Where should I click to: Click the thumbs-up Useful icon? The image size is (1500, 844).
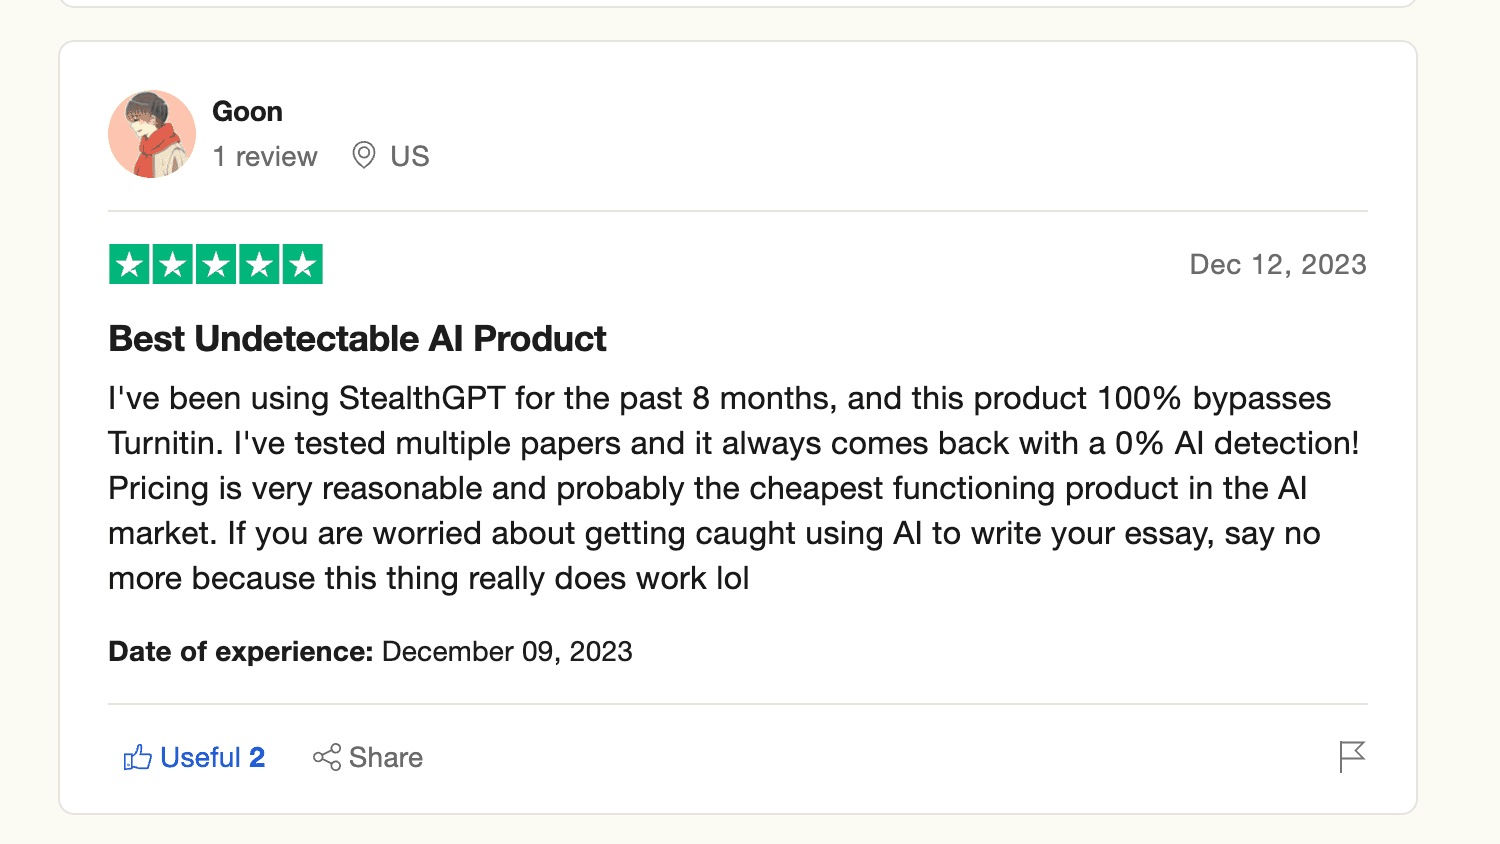point(137,757)
